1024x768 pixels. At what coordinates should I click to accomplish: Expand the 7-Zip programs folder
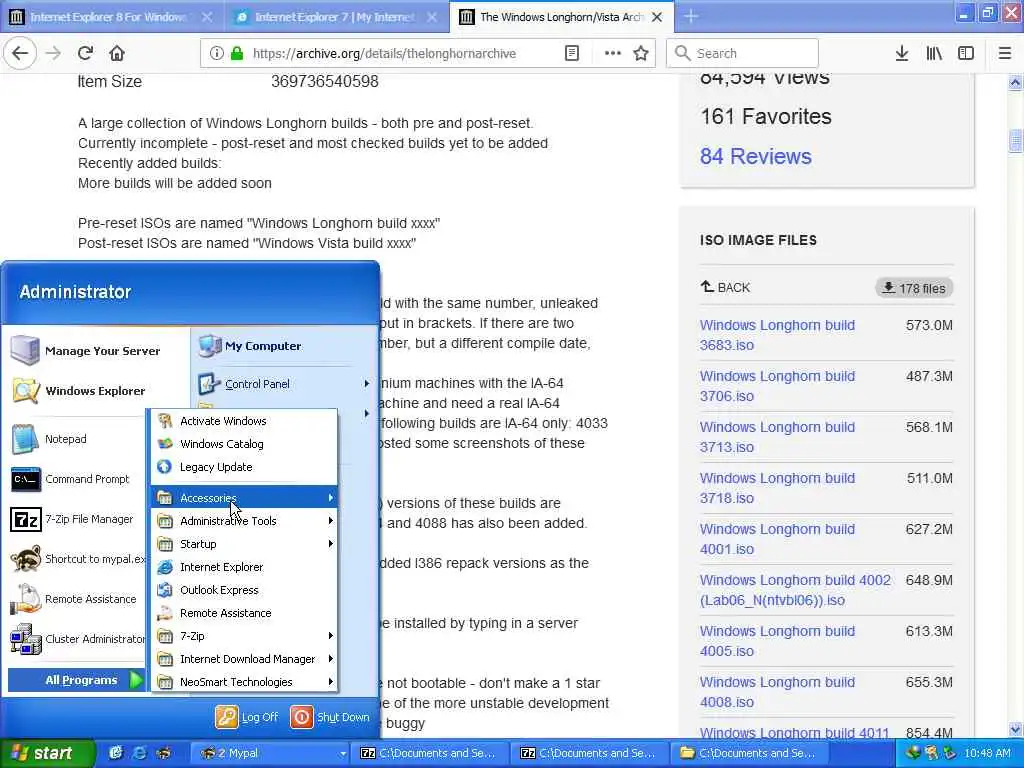(x=245, y=636)
